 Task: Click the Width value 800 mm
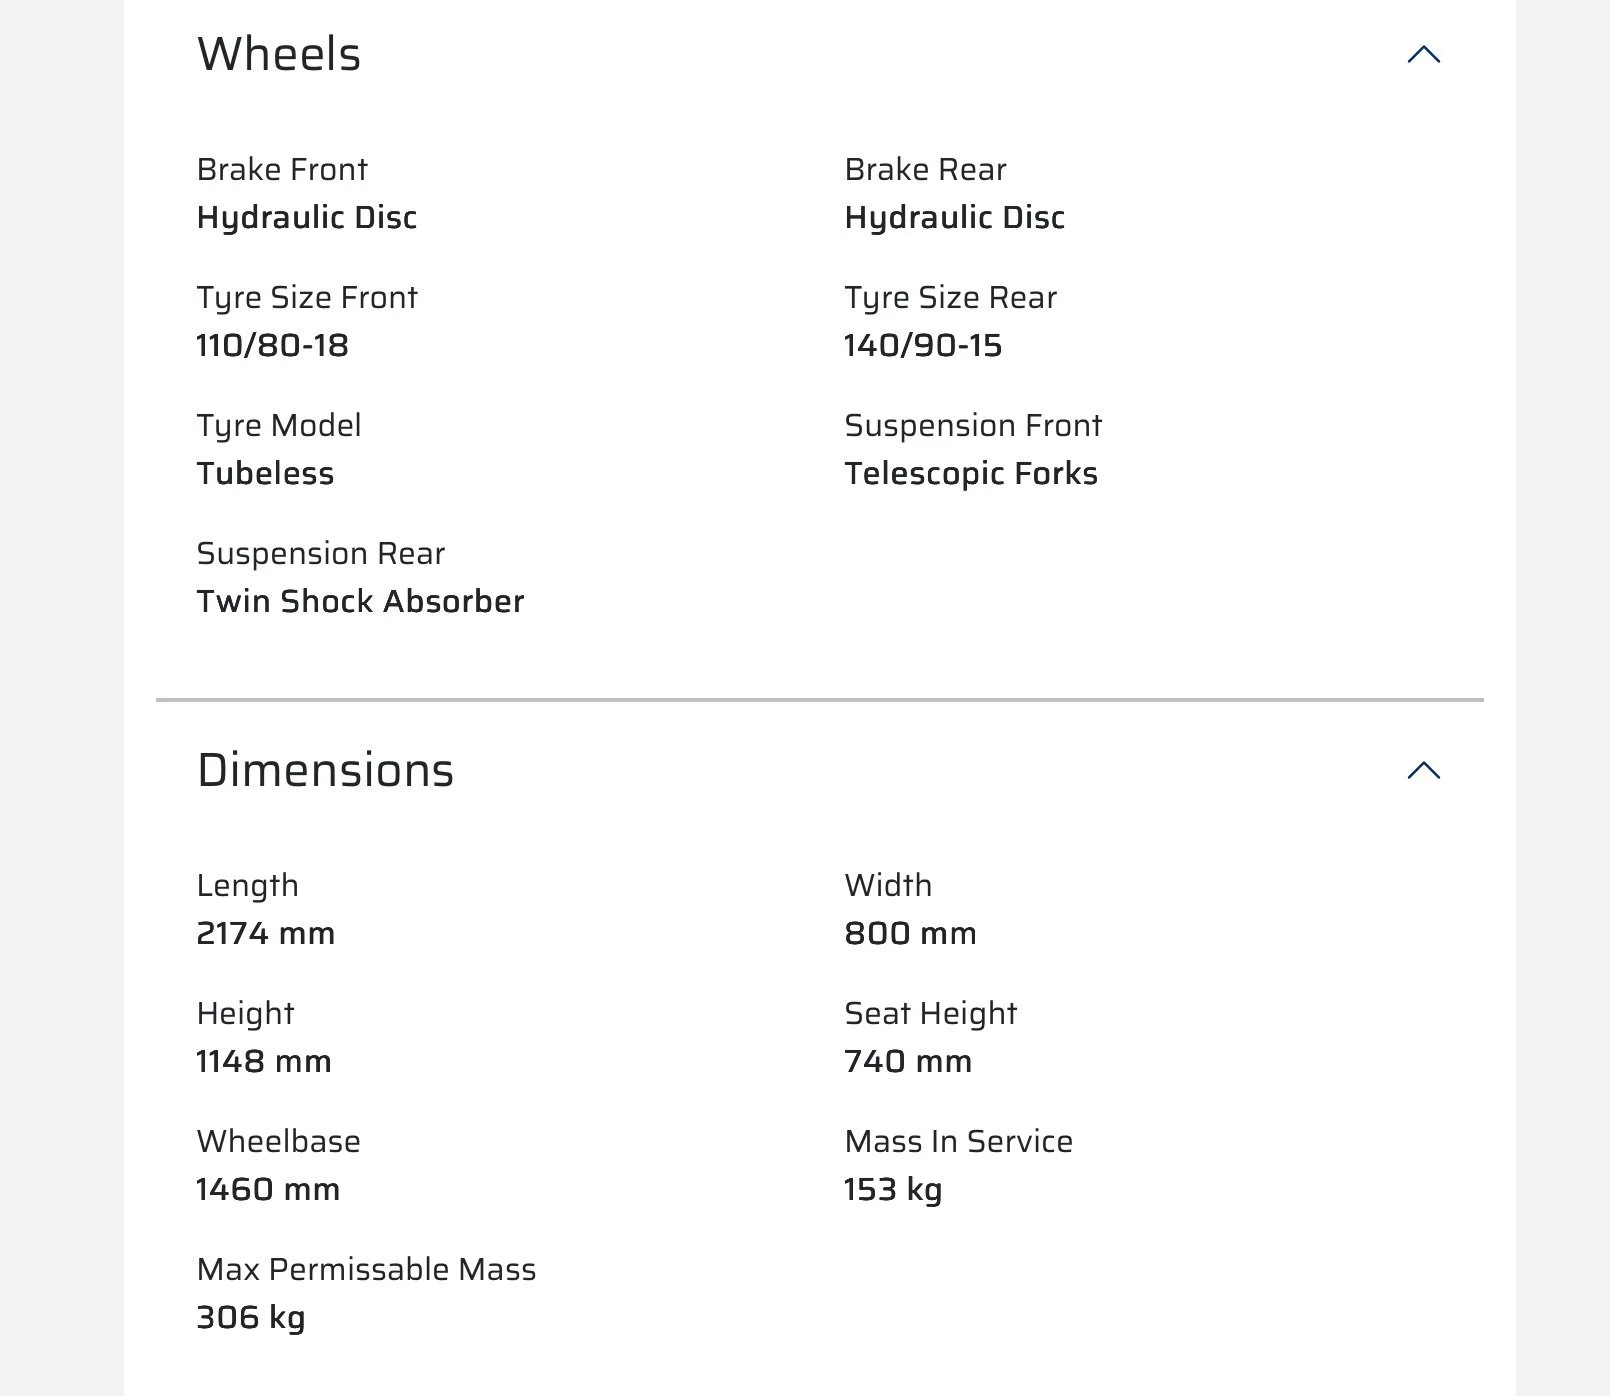(910, 933)
